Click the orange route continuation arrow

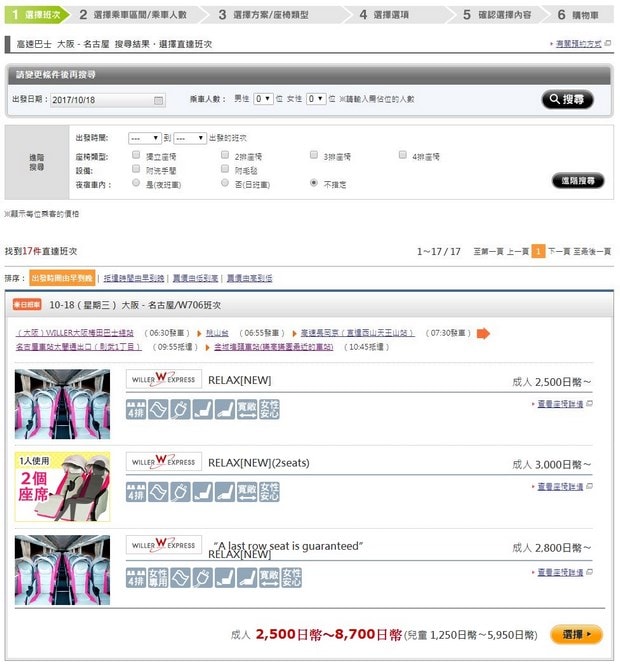(x=483, y=333)
